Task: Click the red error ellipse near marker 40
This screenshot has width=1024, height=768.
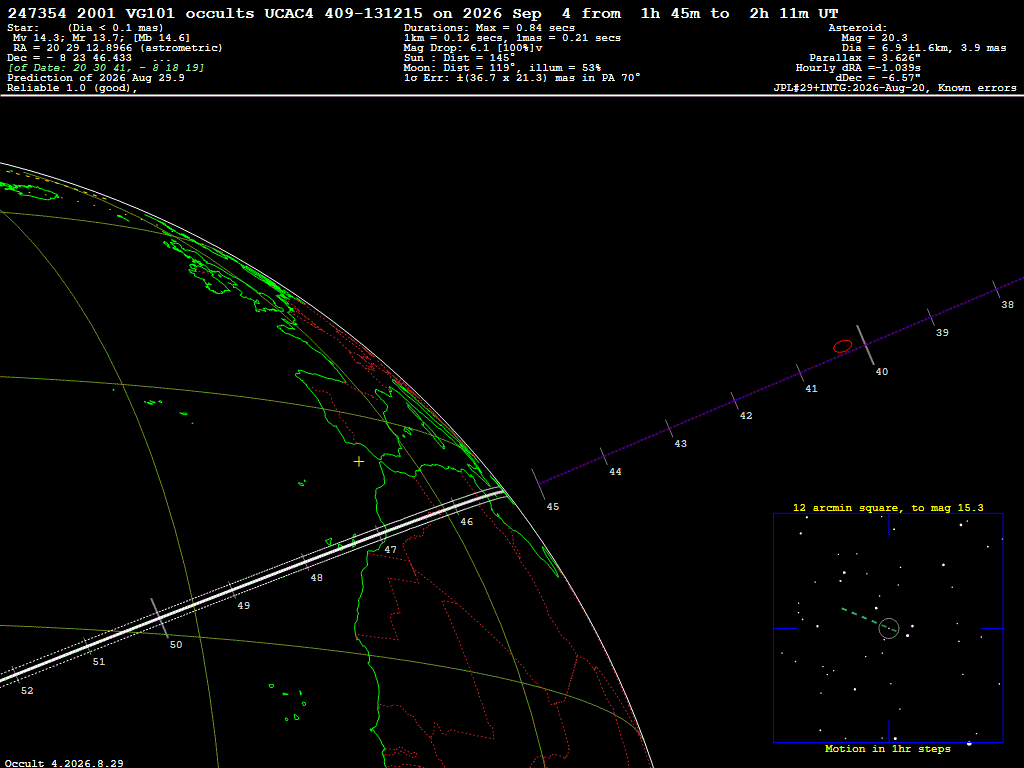Action: point(842,346)
